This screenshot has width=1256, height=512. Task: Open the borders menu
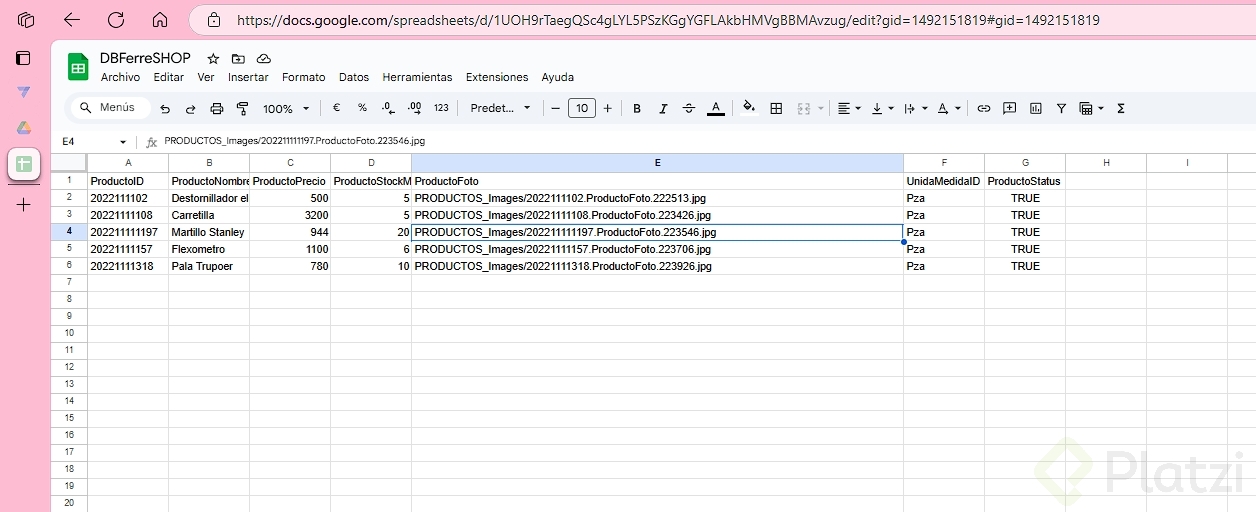coord(776,108)
